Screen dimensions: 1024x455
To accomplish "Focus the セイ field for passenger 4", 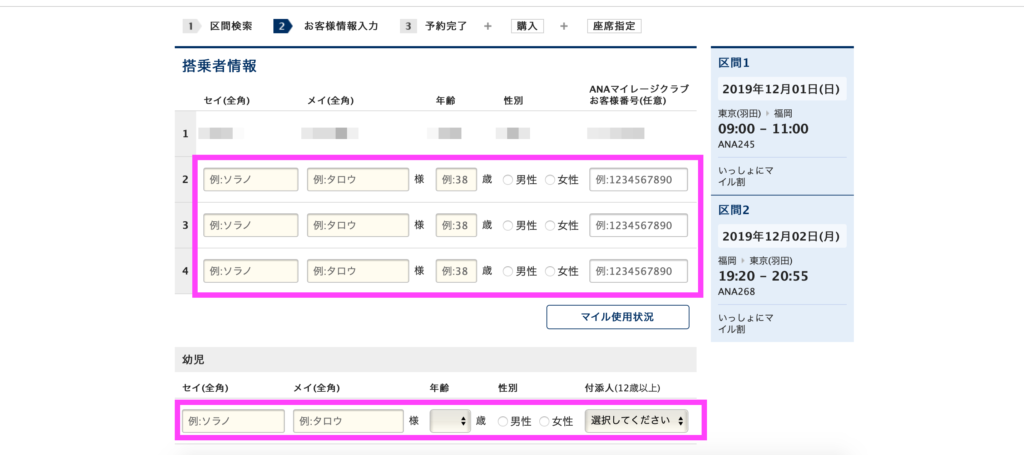I will [x=251, y=271].
